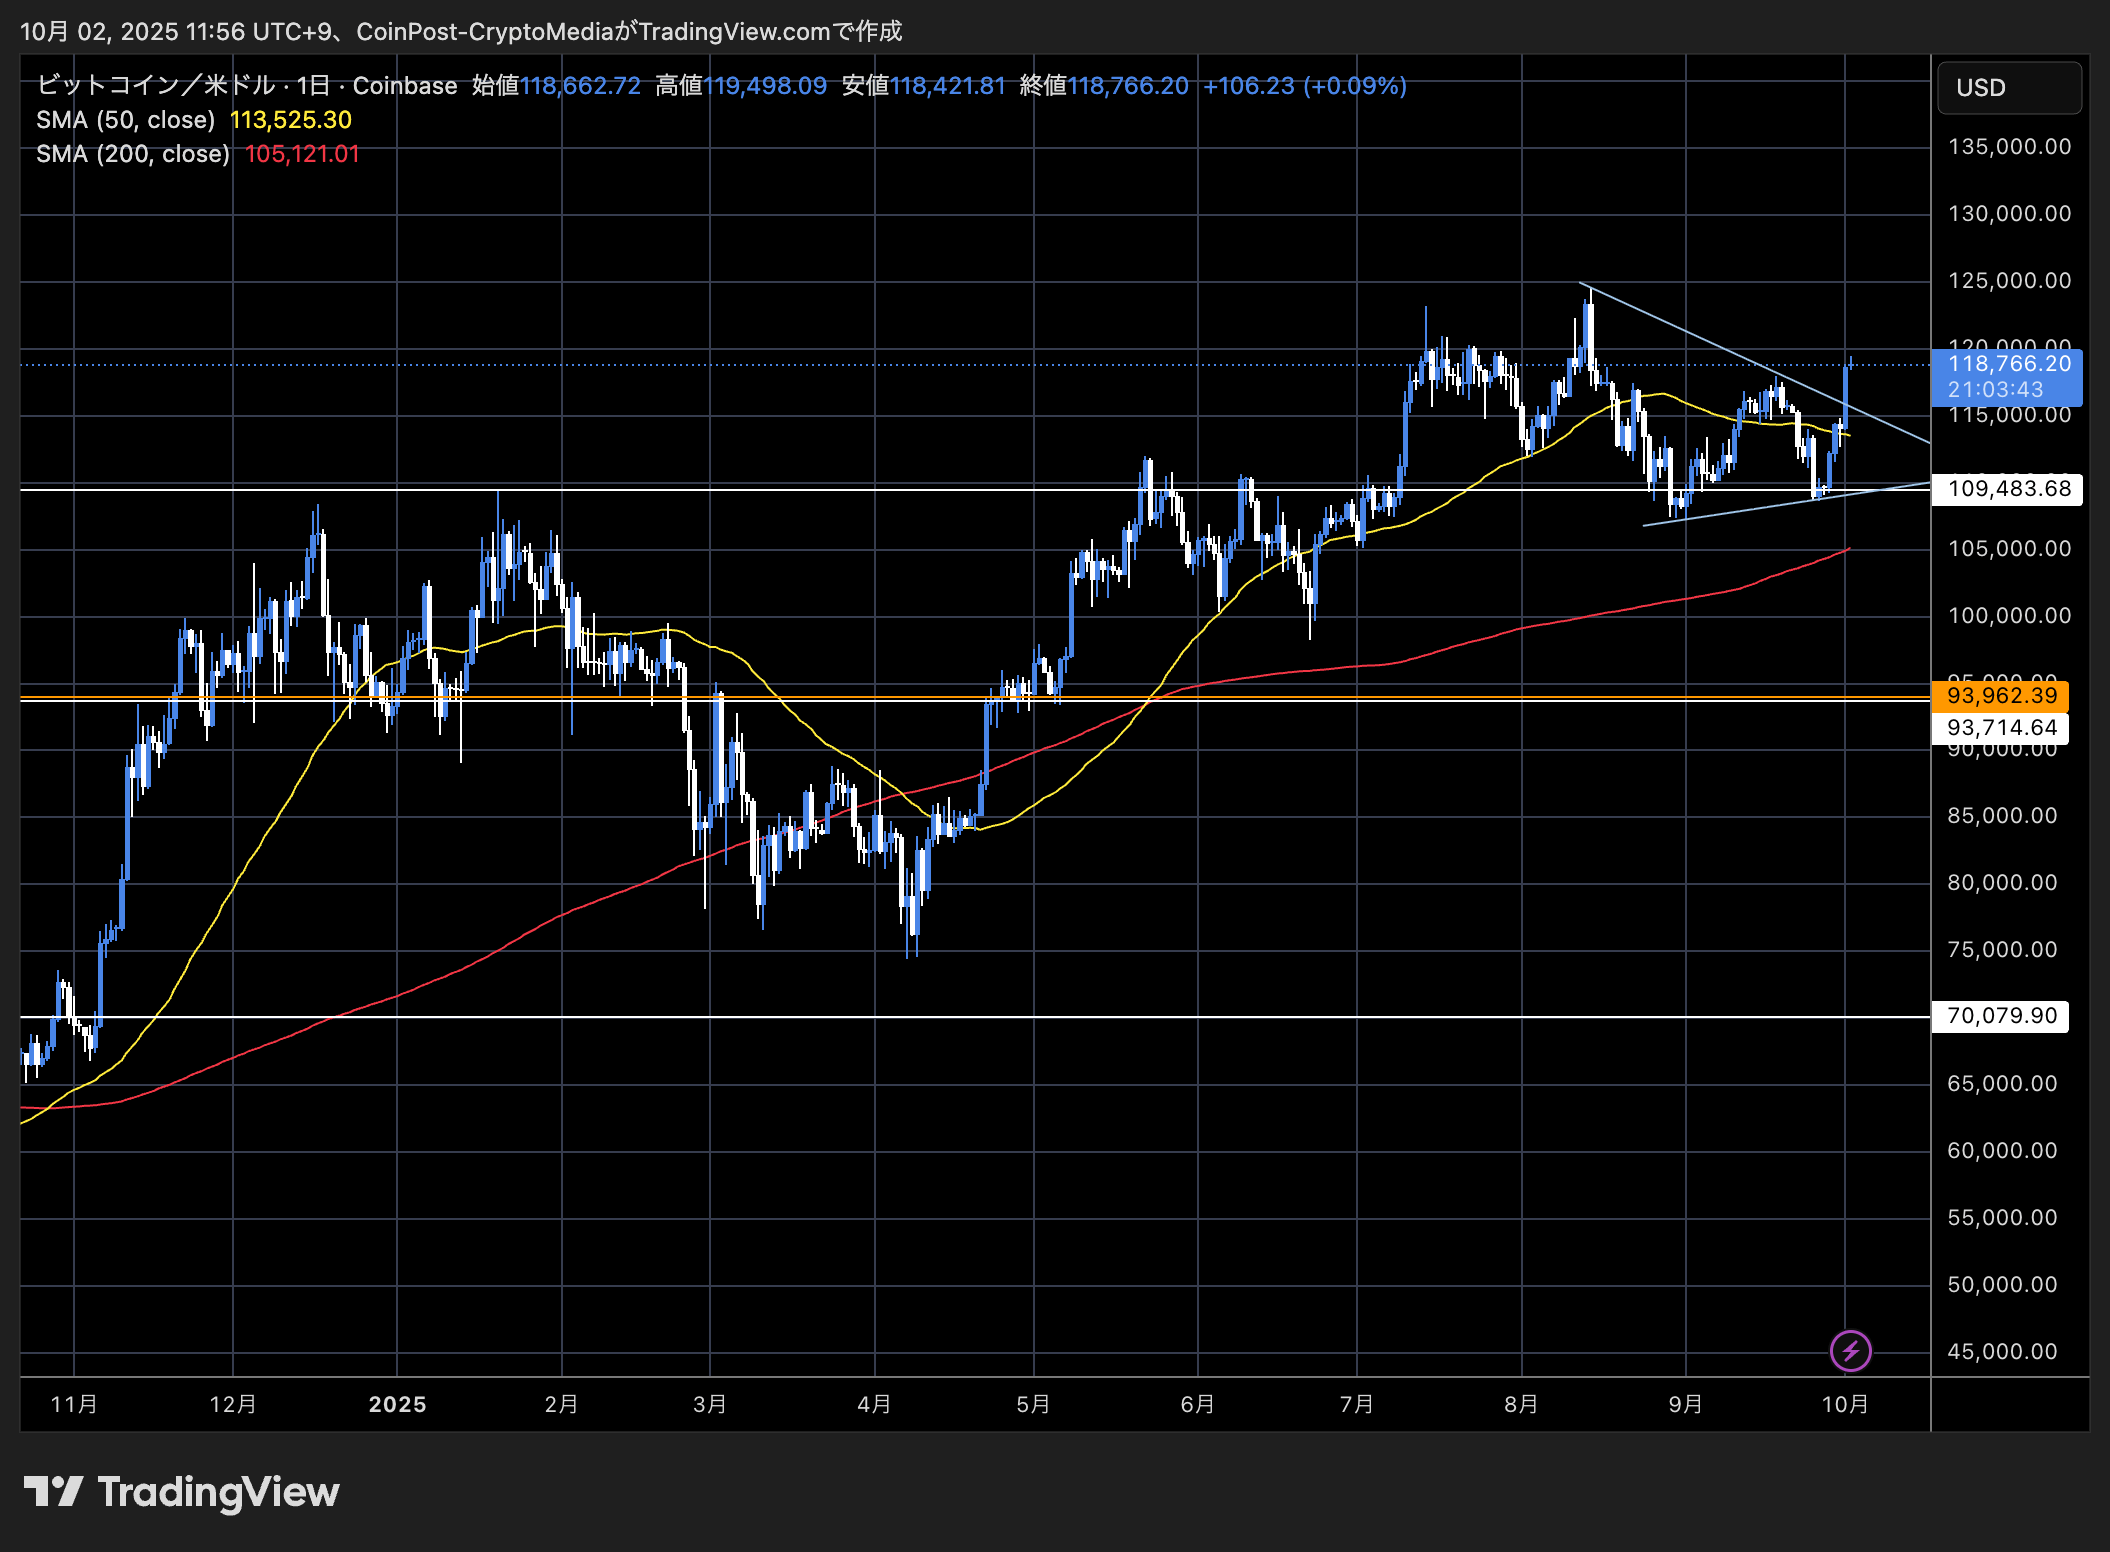Viewport: 2110px width, 1552px height.
Task: Click the white 93,714.64 price label
Action: click(2001, 728)
